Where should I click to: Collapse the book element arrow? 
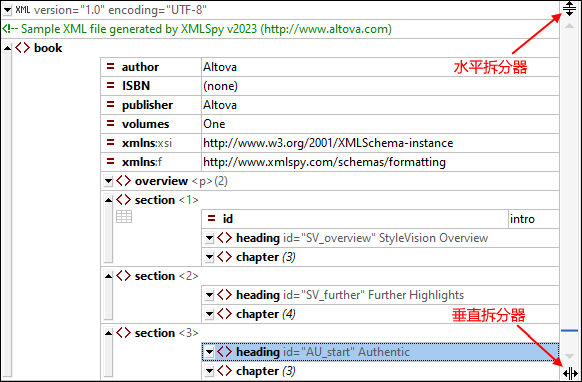click(7, 48)
